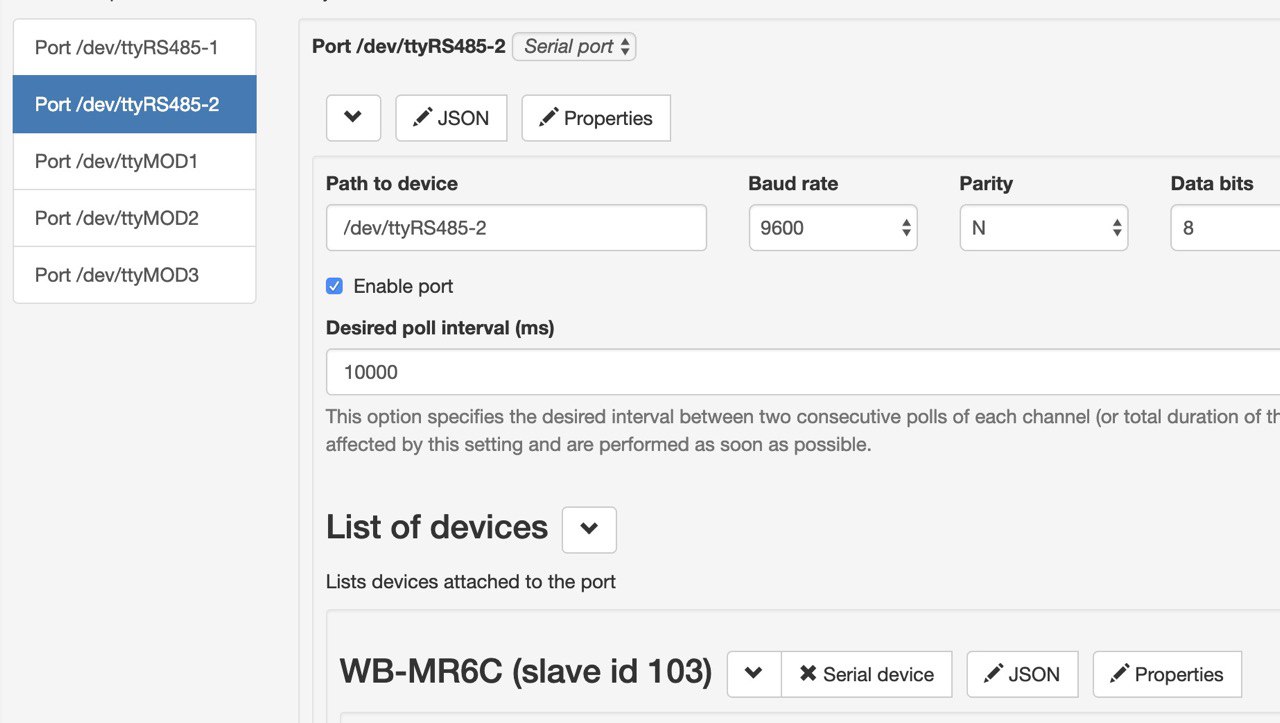The height and width of the screenshot is (723, 1280).
Task: Click the port JSON edit button
Action: tap(451, 118)
